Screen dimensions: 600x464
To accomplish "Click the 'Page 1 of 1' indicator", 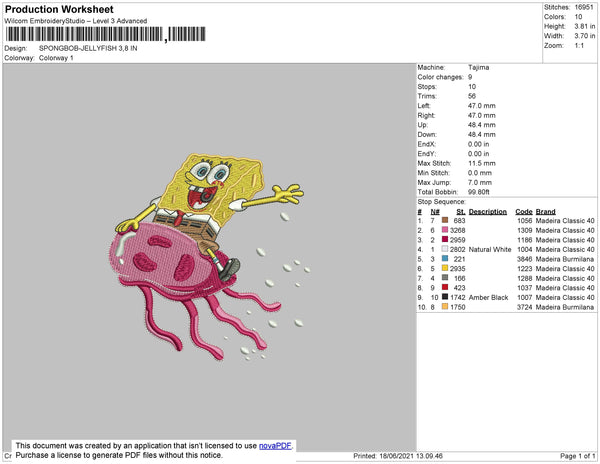I will pyautogui.click(x=578, y=456).
